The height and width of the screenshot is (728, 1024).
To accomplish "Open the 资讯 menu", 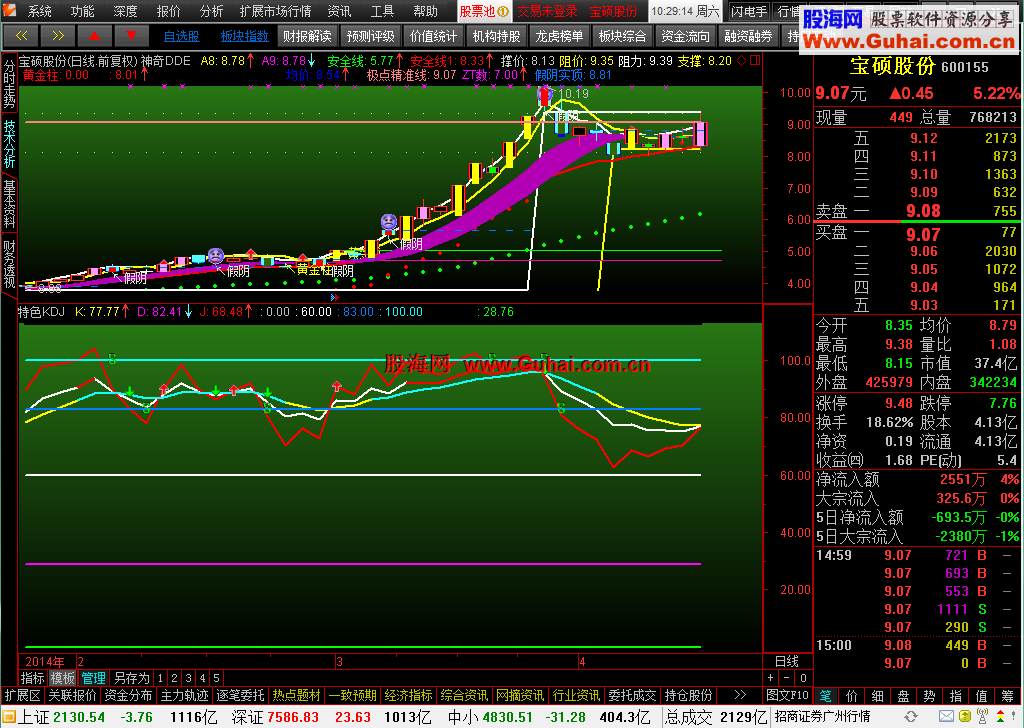I will pos(339,11).
